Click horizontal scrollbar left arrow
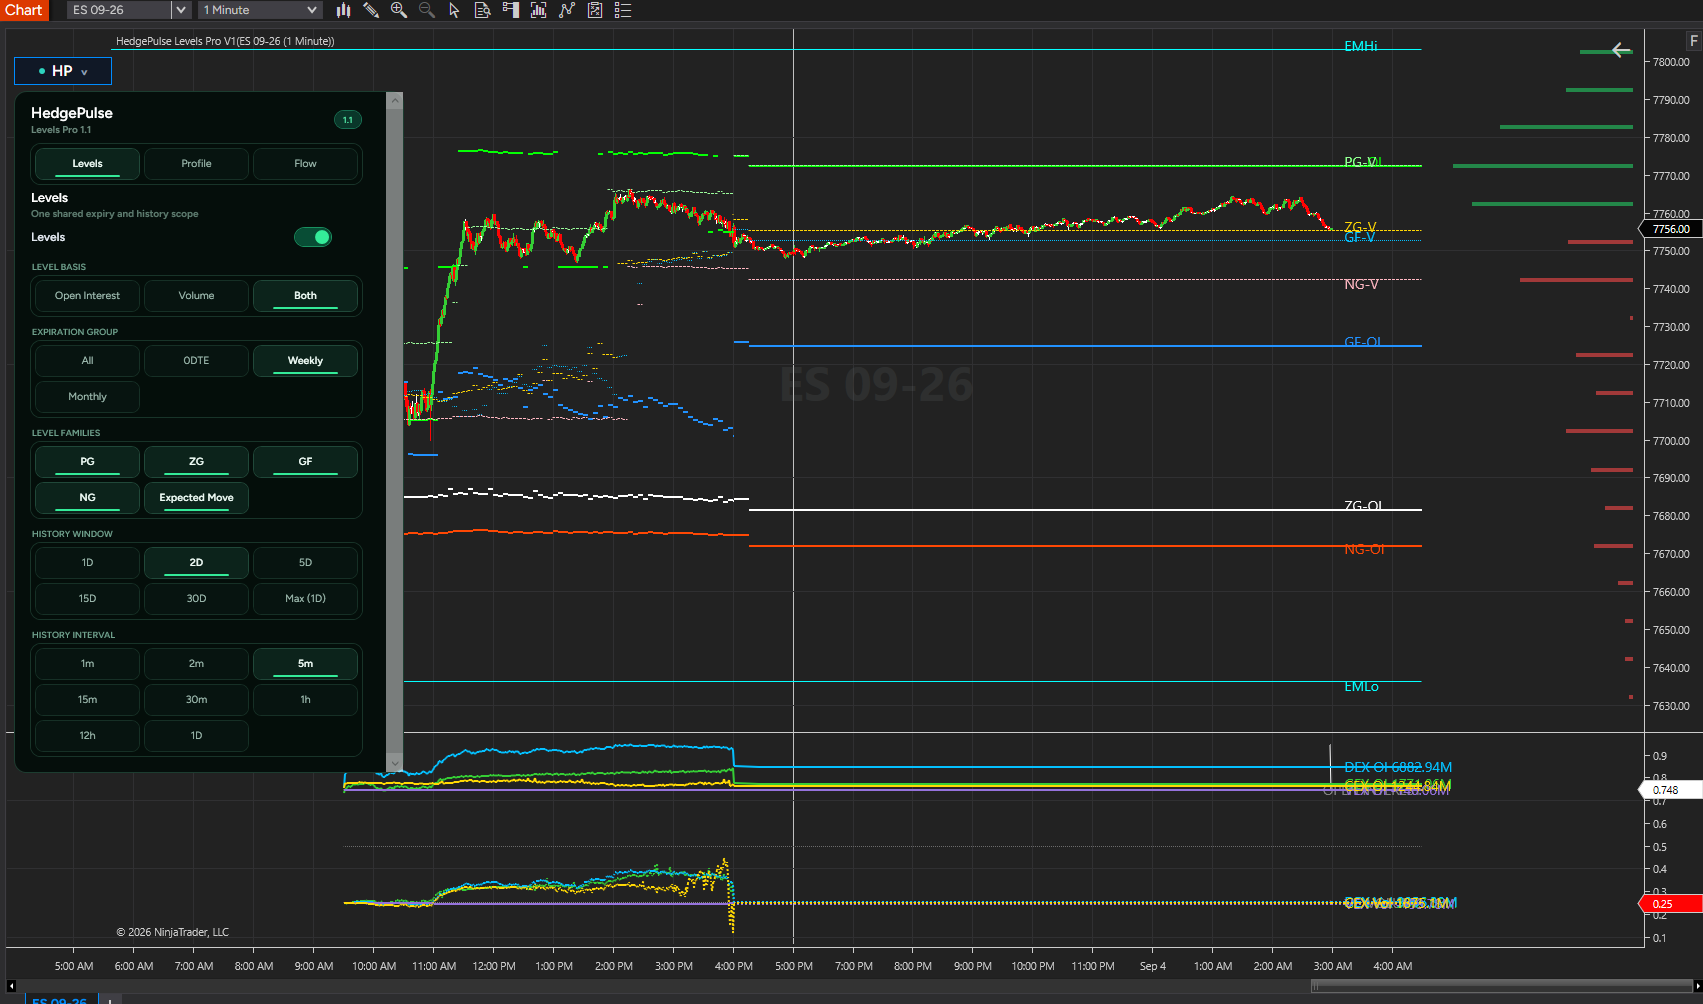Viewport: 1703px width, 1004px height. 12,986
